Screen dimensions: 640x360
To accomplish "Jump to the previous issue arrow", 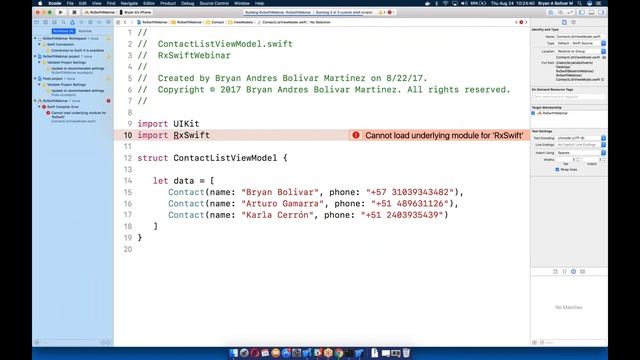I will point(516,22).
